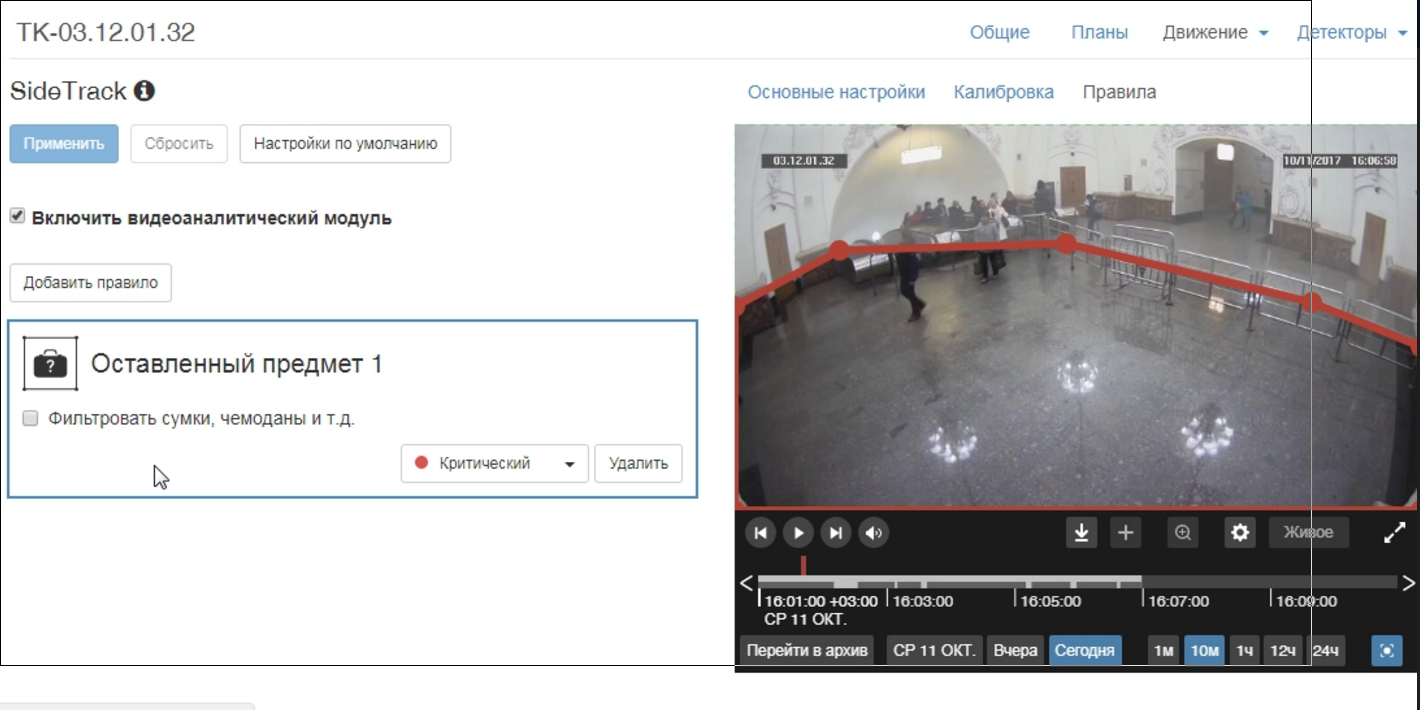The image size is (1420, 710).
Task: Click the Сбросить button
Action: [x=179, y=144]
